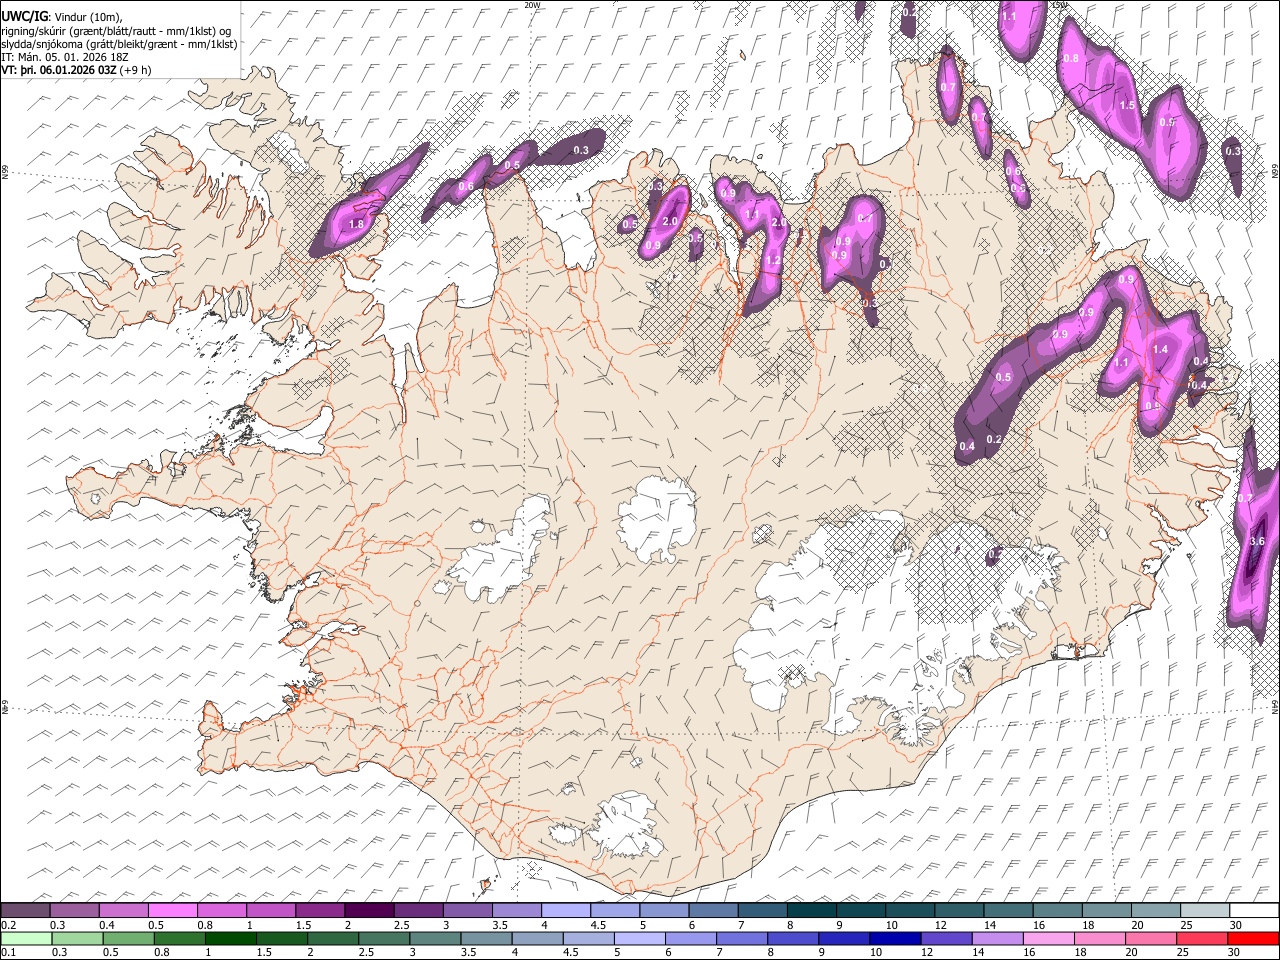
Task: Click the 1.5 precipitation value in the northeast sea
Action: point(1127,105)
